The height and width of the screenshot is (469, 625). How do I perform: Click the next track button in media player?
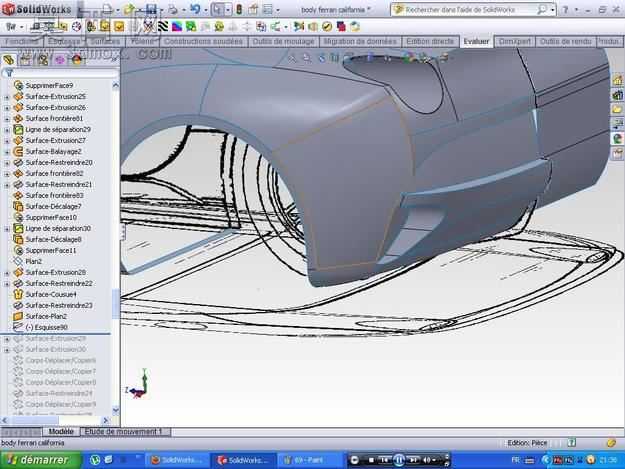[x=413, y=460]
